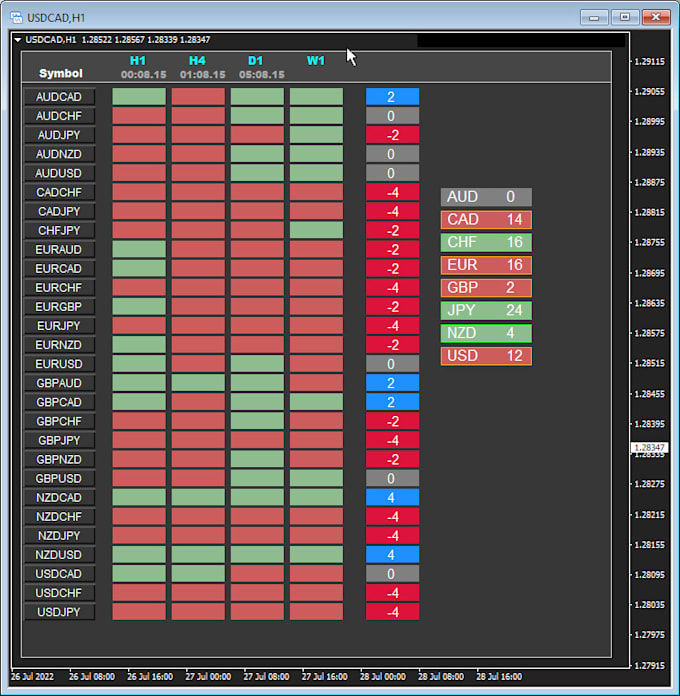Click the USDJPY red score -4 box
Image resolution: width=680 pixels, height=696 pixels.
pyautogui.click(x=392, y=612)
